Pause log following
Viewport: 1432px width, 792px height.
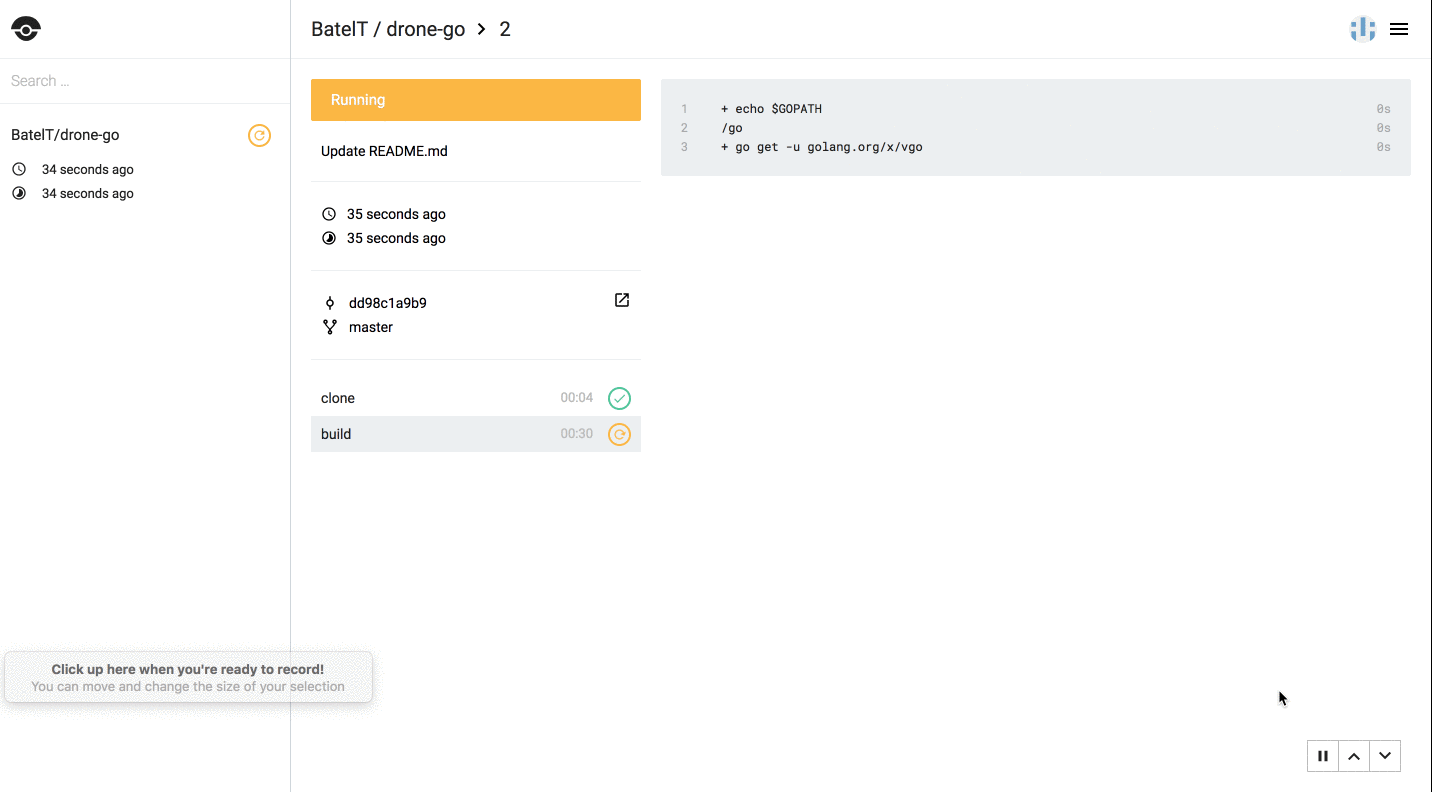point(1322,756)
